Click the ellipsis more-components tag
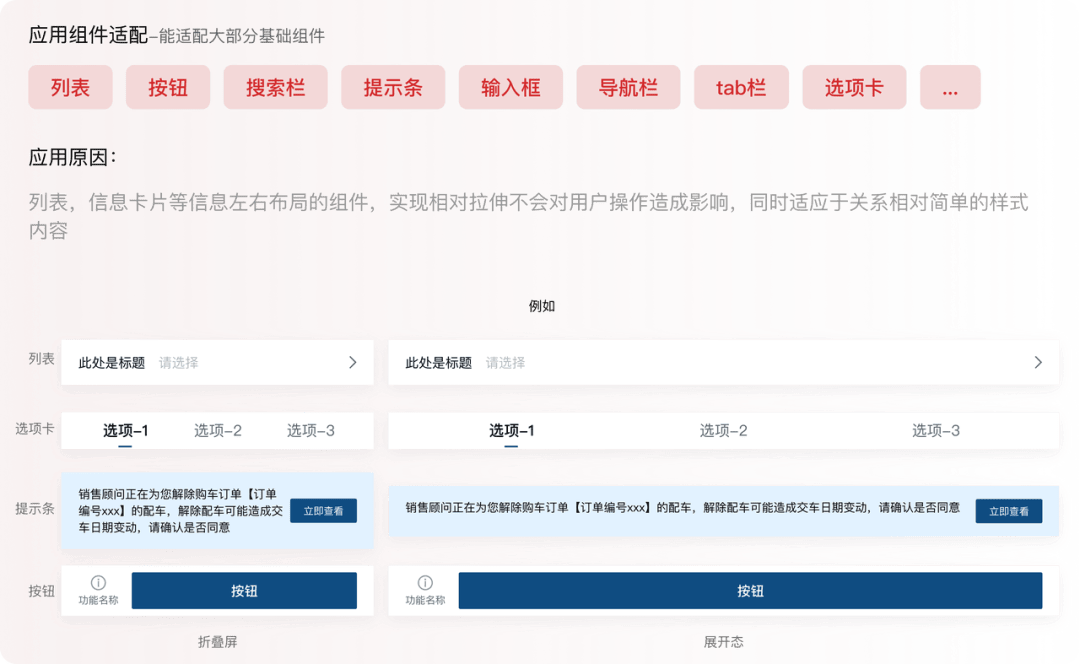Viewport: 1080px width, 664px height. tap(951, 87)
